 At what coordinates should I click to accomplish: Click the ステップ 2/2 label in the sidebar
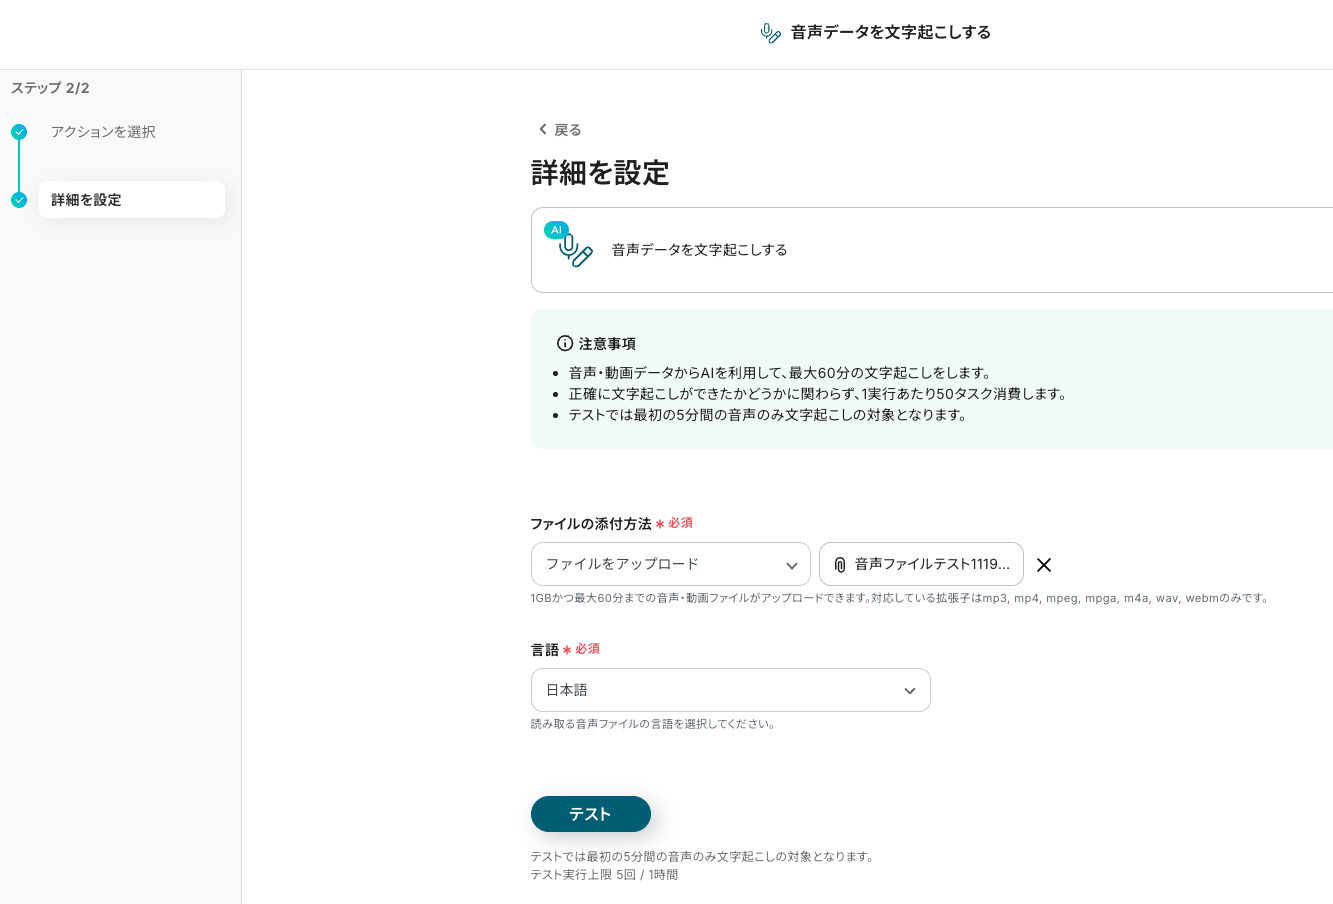point(50,88)
